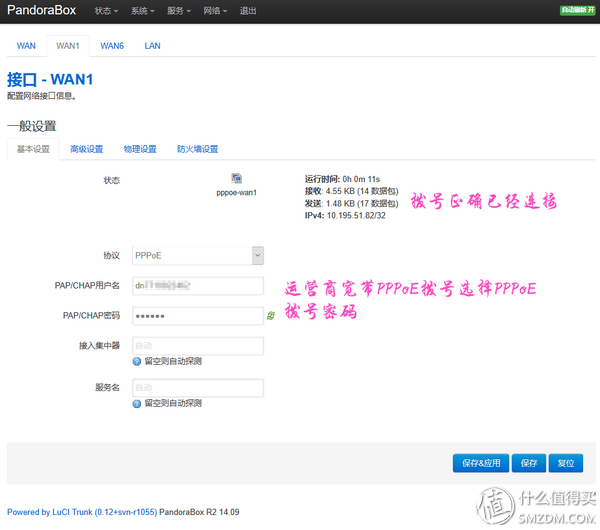Expand the 状态 menu in navbar

[x=106, y=11]
